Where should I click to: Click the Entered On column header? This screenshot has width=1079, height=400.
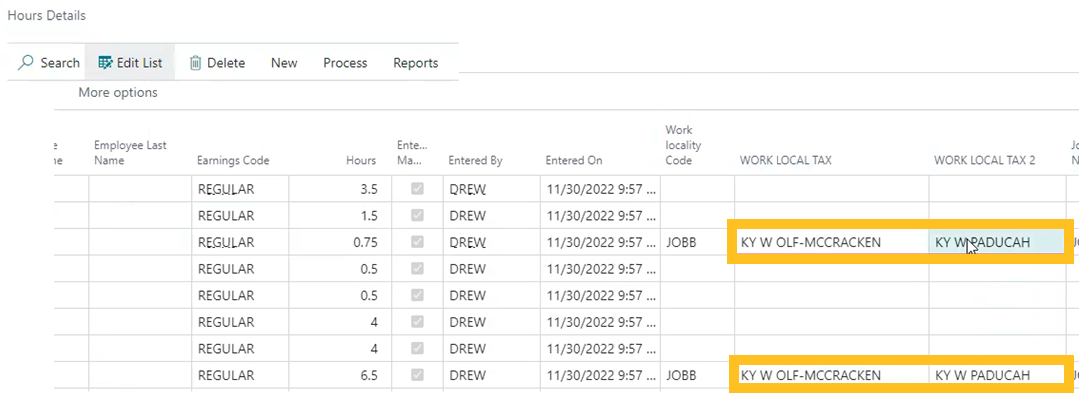[573, 161]
